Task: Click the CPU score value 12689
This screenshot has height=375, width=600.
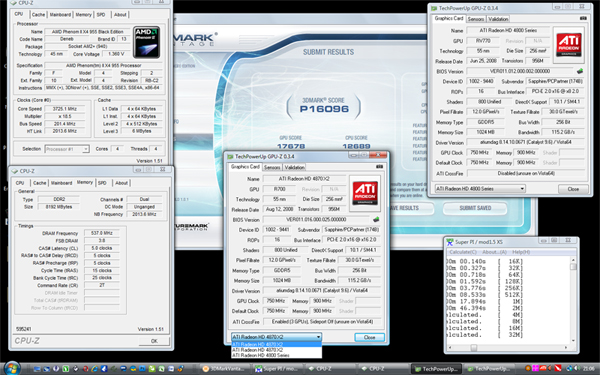Action: [356, 146]
